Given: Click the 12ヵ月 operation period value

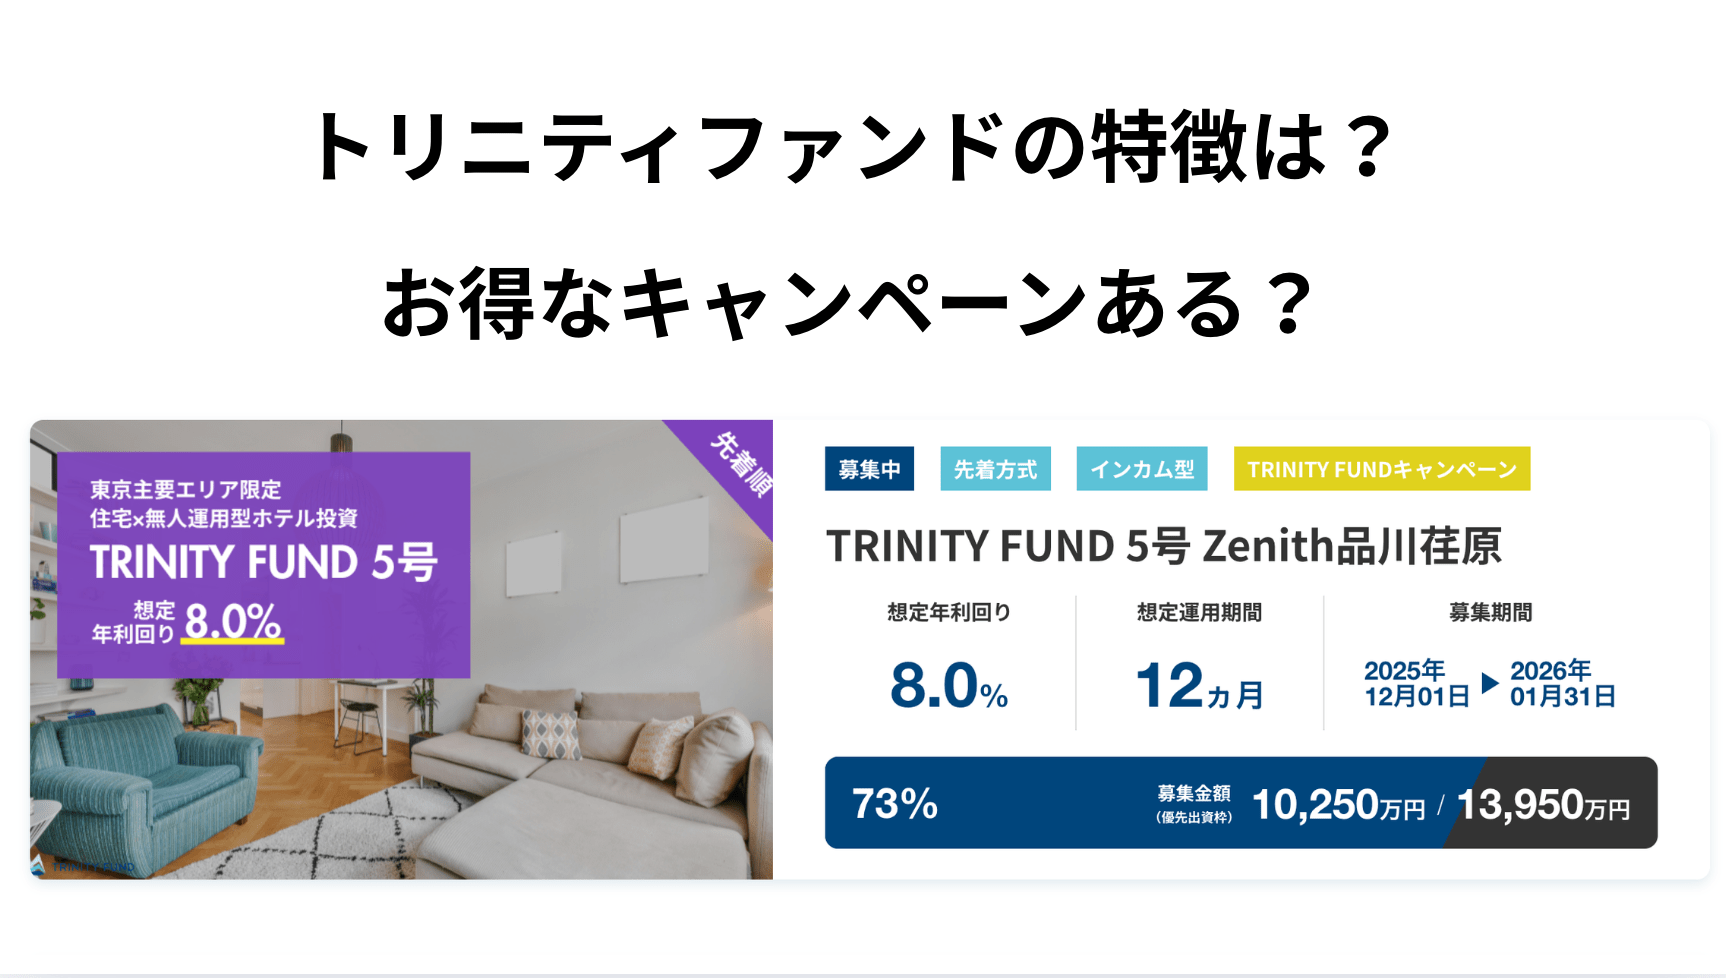Looking at the screenshot, I should coord(1199,687).
